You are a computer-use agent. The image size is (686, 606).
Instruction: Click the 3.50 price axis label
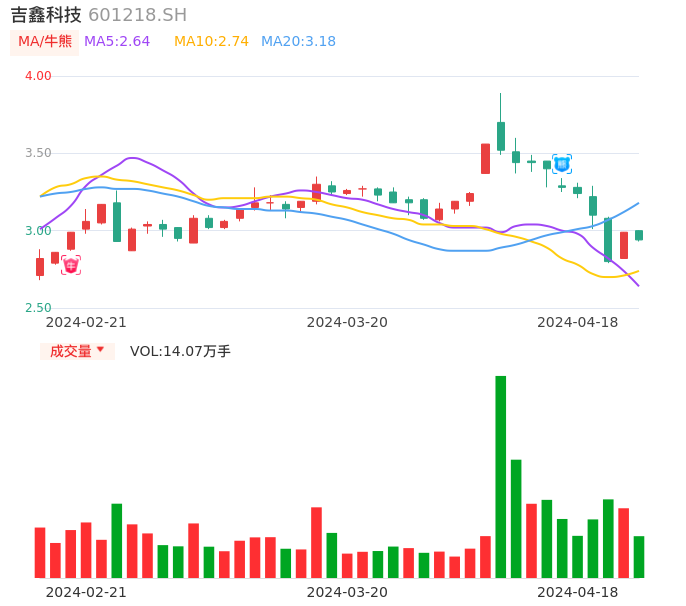(38, 153)
